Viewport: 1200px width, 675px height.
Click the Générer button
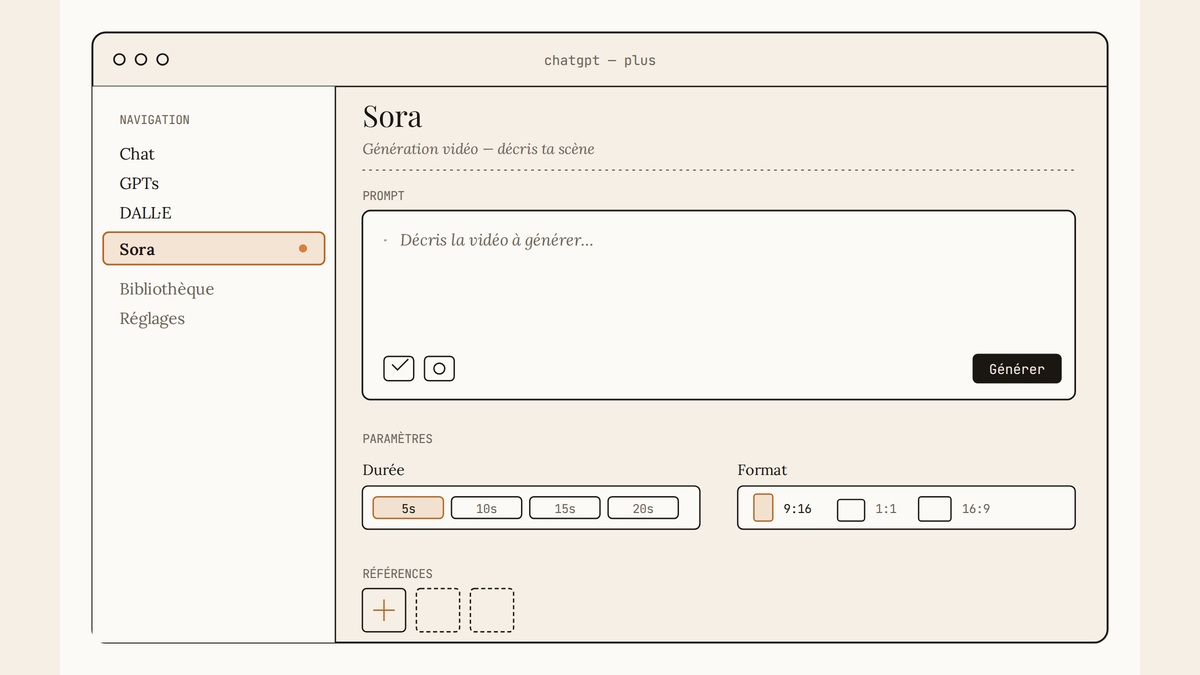click(x=1017, y=368)
